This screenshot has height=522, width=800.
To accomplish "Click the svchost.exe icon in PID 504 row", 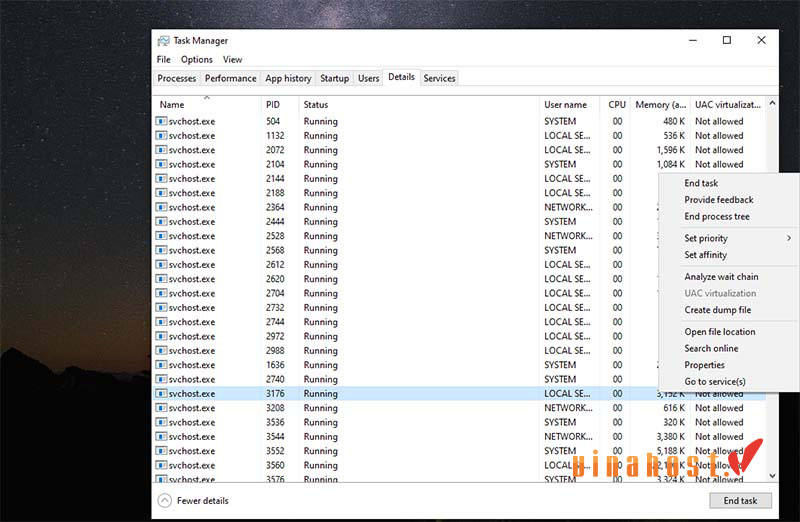I will point(161,121).
